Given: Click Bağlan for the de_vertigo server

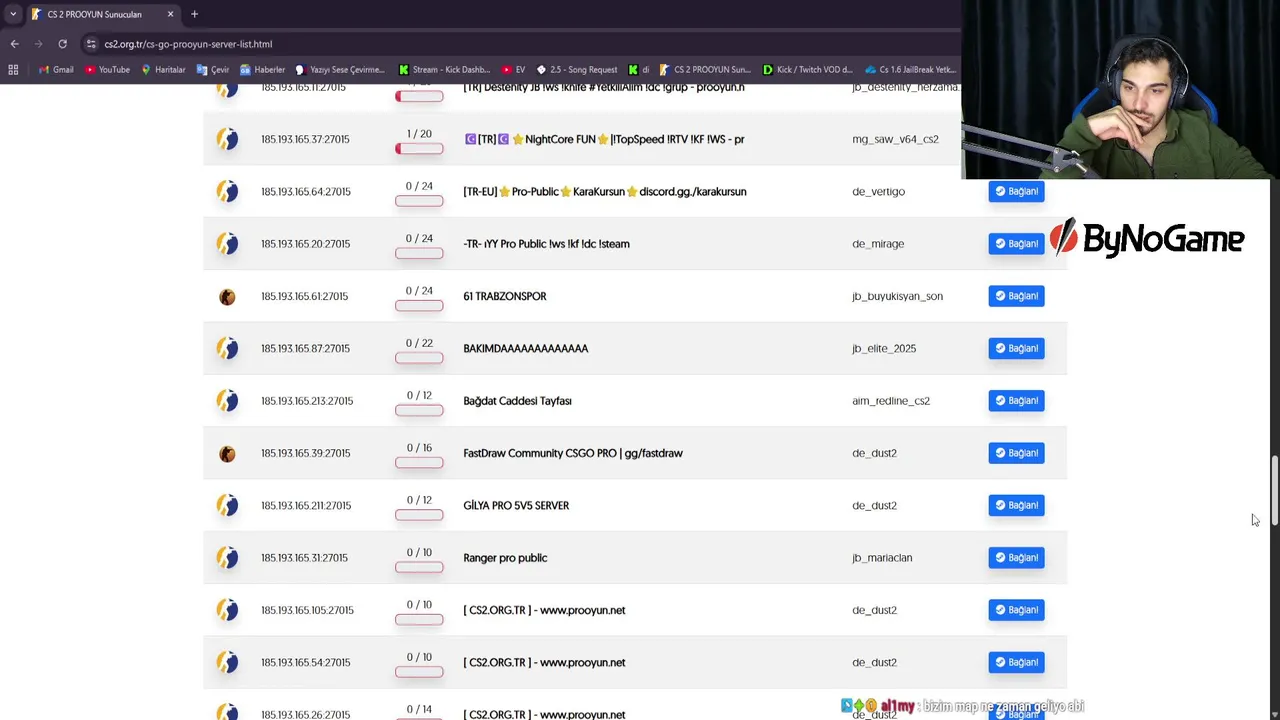Looking at the screenshot, I should tap(1016, 191).
